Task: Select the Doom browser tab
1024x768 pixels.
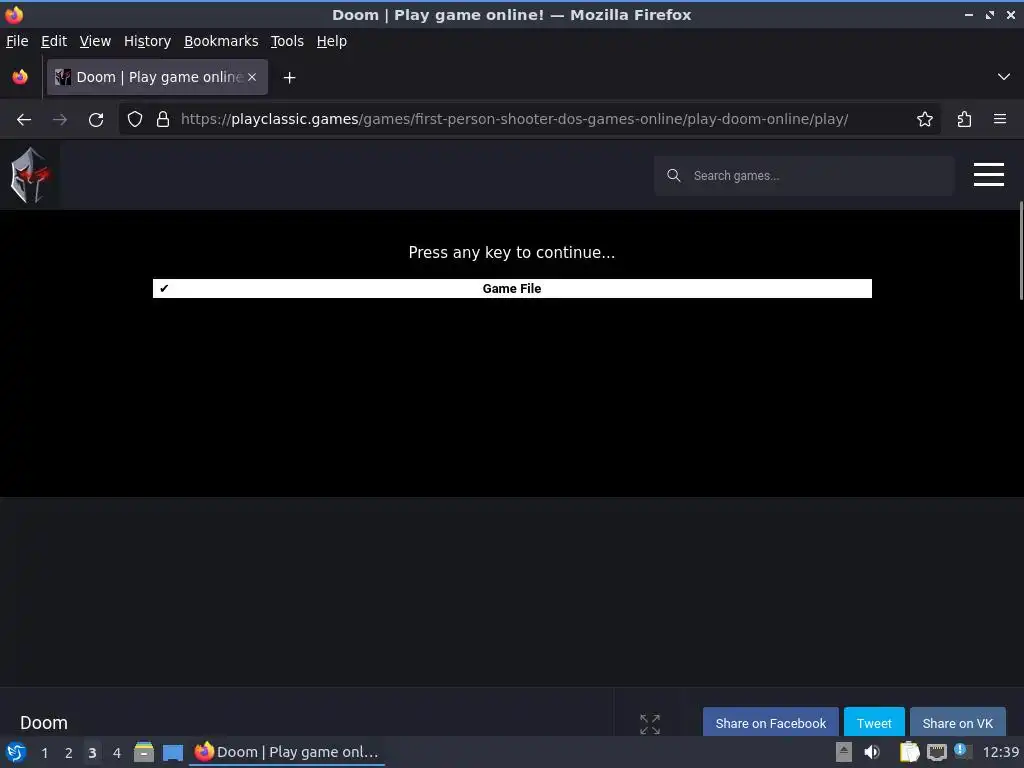Action: click(157, 77)
